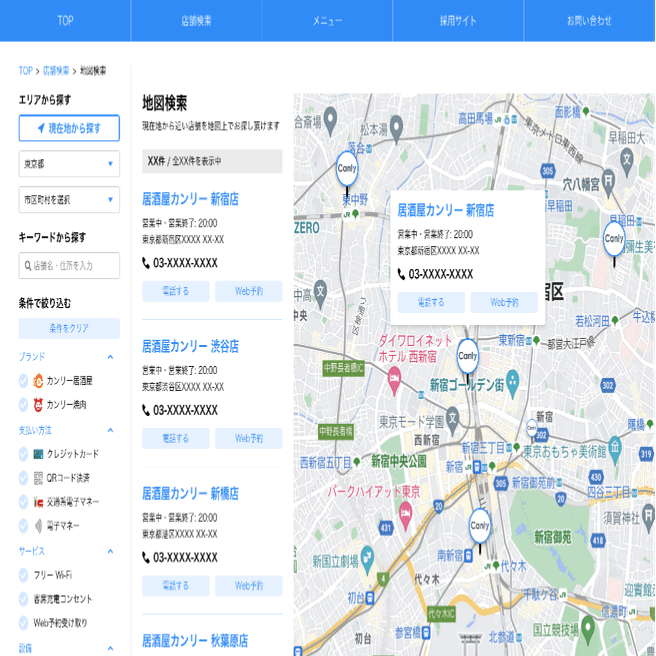Click the パークハイアット東京 hotel marker

(x=405, y=516)
